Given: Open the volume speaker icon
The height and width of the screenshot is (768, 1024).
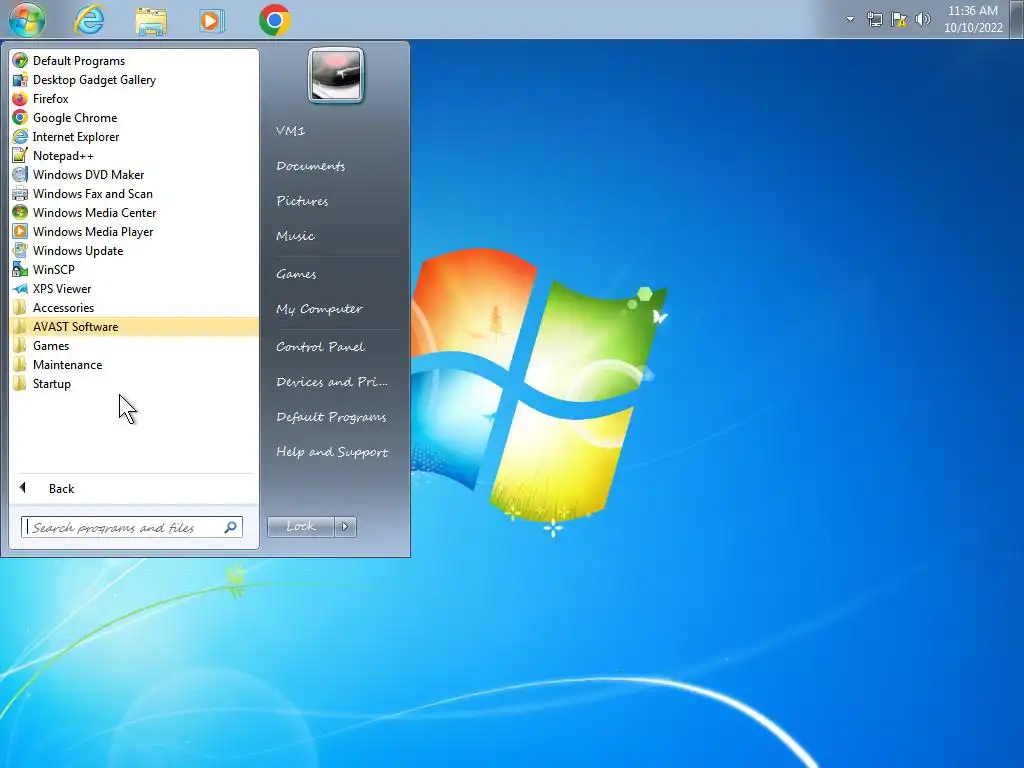Looking at the screenshot, I should (x=923, y=20).
